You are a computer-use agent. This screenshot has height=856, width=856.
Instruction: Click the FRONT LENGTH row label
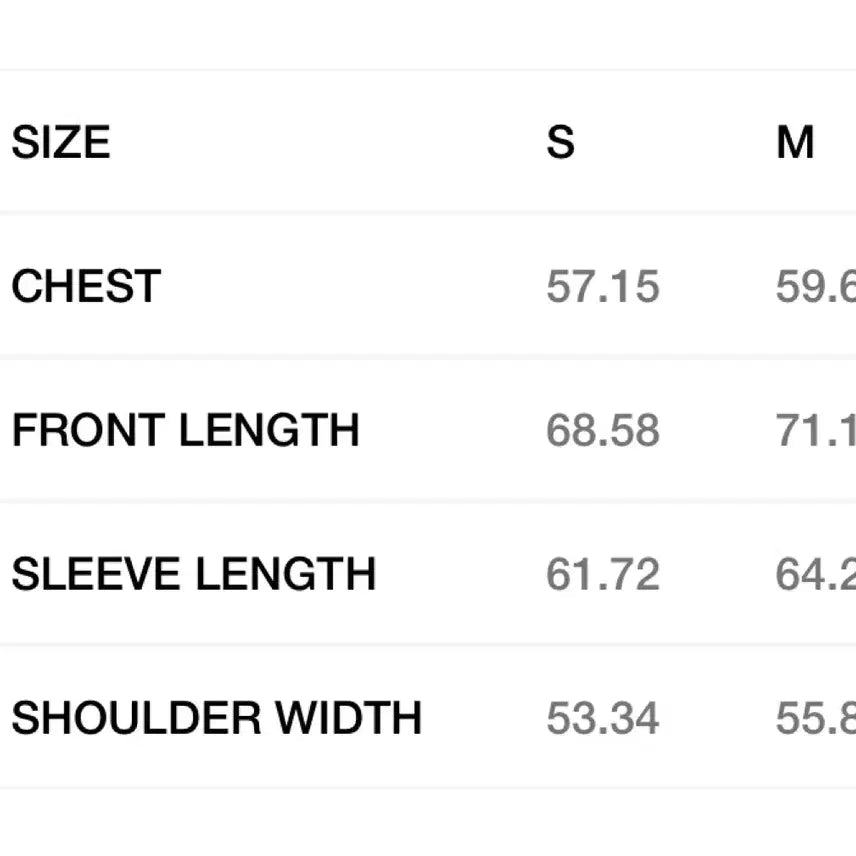tap(186, 430)
